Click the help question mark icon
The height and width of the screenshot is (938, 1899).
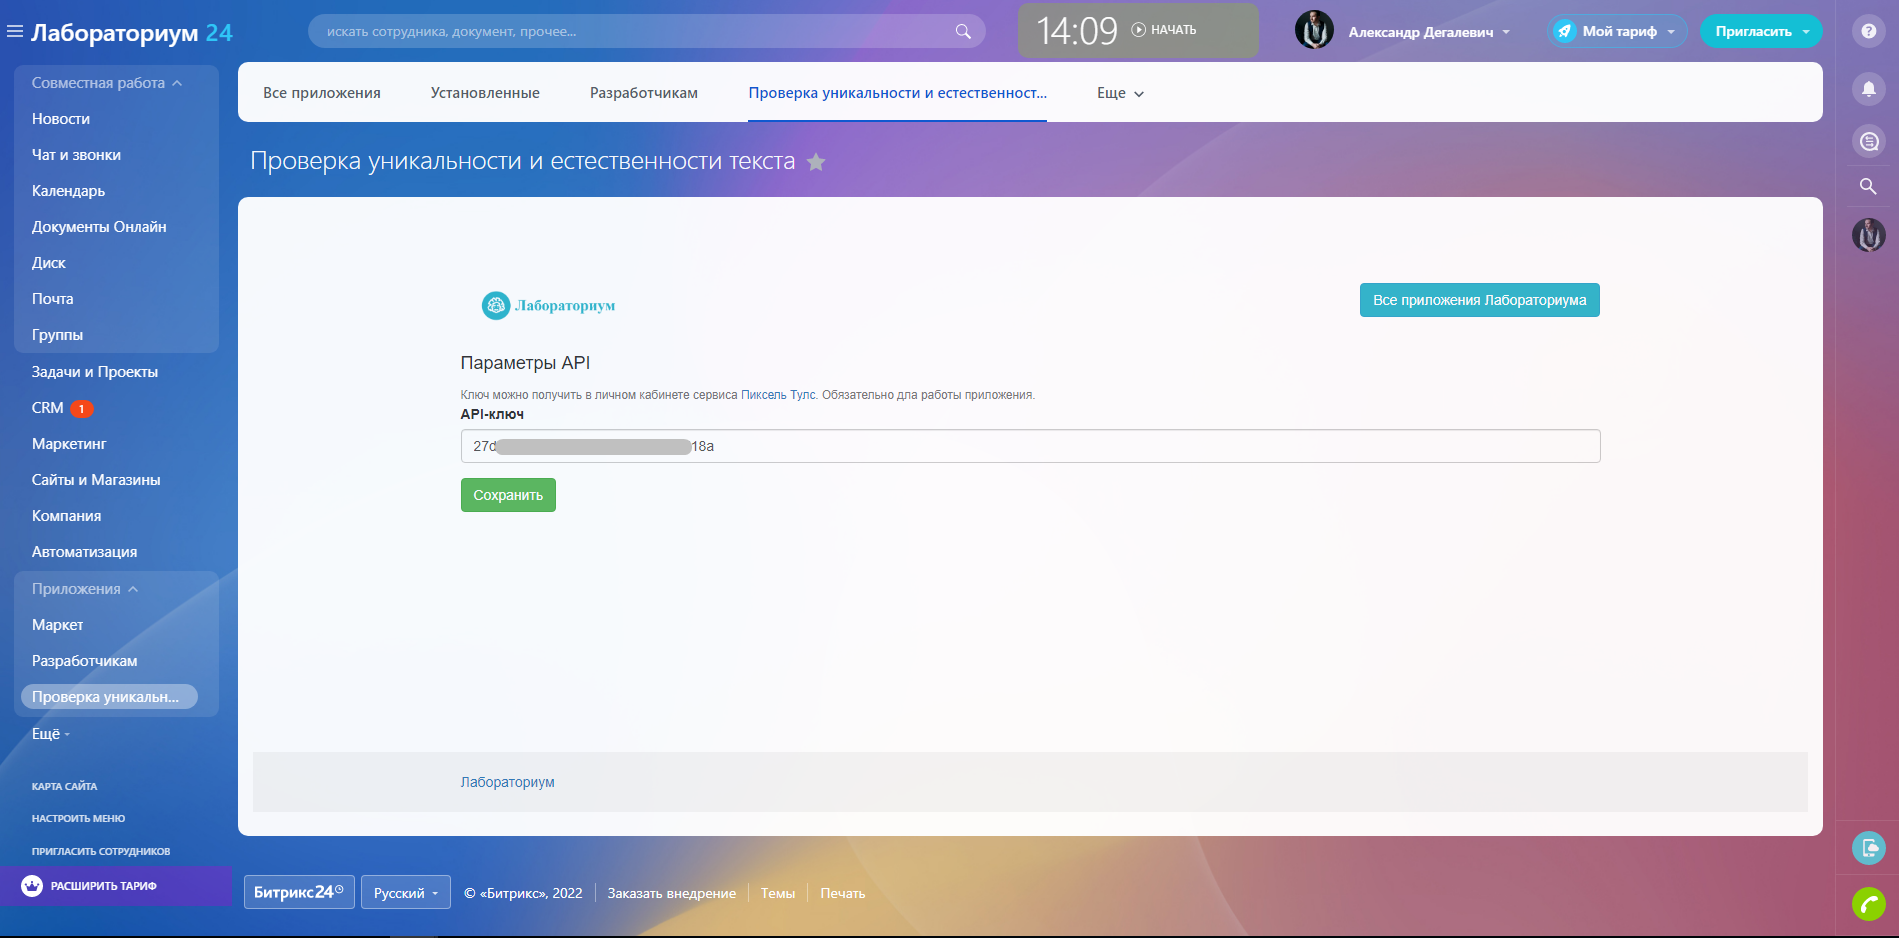pos(1868,31)
